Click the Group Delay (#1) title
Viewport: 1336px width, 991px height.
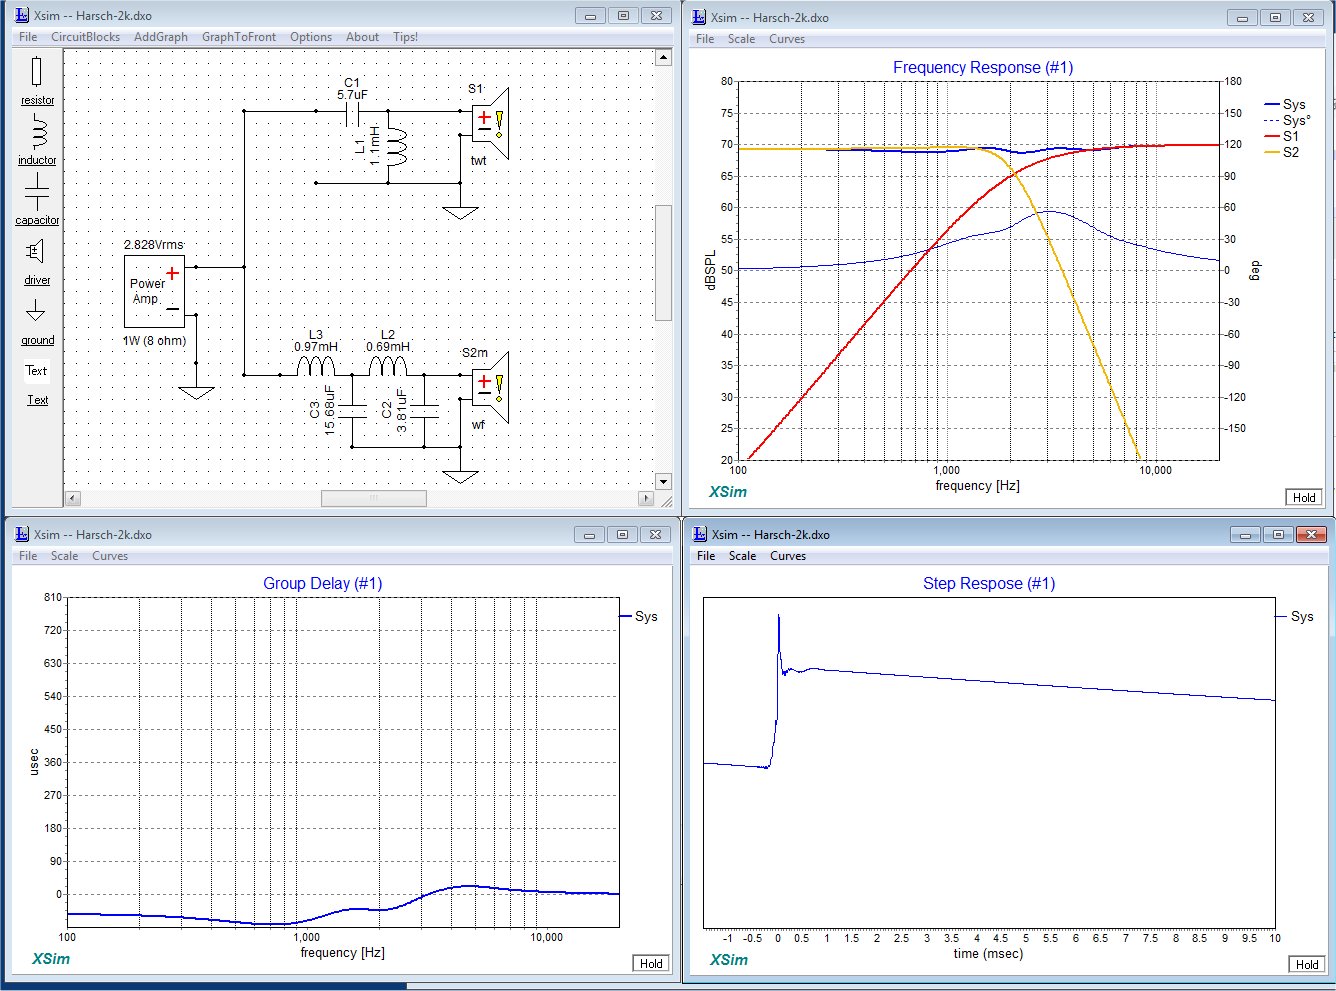[x=322, y=583]
